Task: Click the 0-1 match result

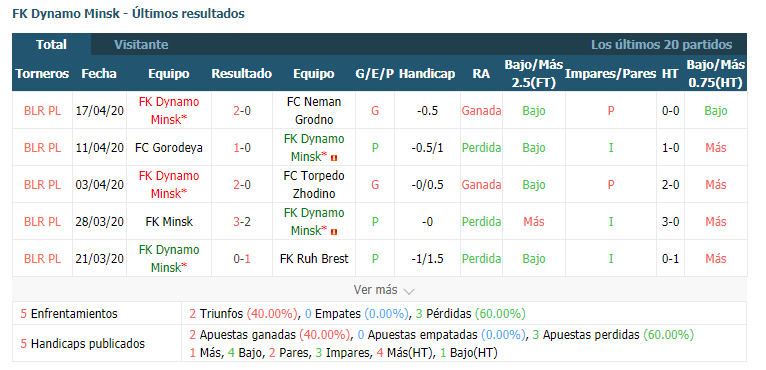Action: click(242, 259)
